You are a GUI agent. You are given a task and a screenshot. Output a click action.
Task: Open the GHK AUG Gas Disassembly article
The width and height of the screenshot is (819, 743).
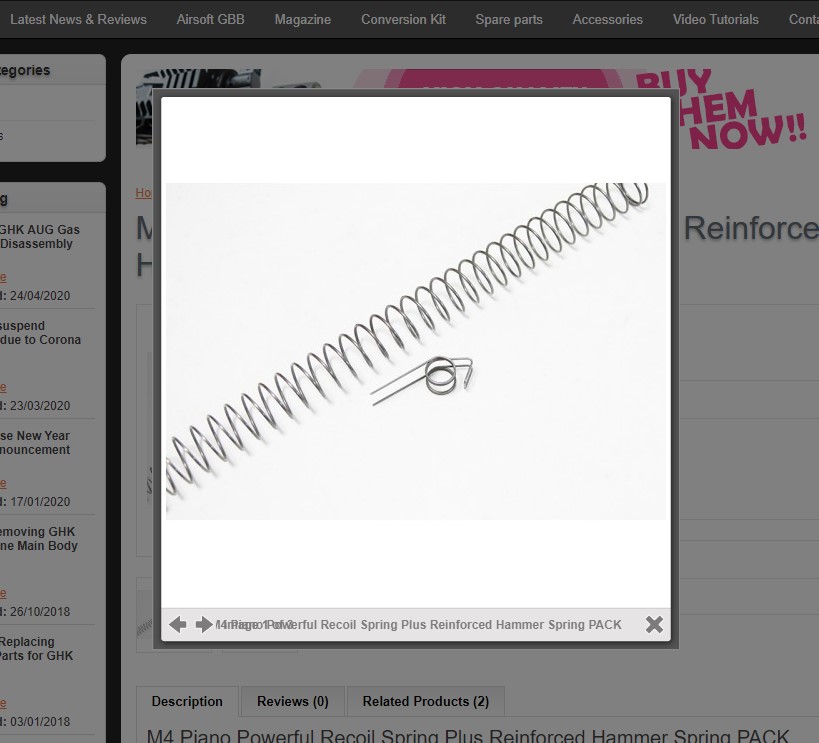coord(40,237)
